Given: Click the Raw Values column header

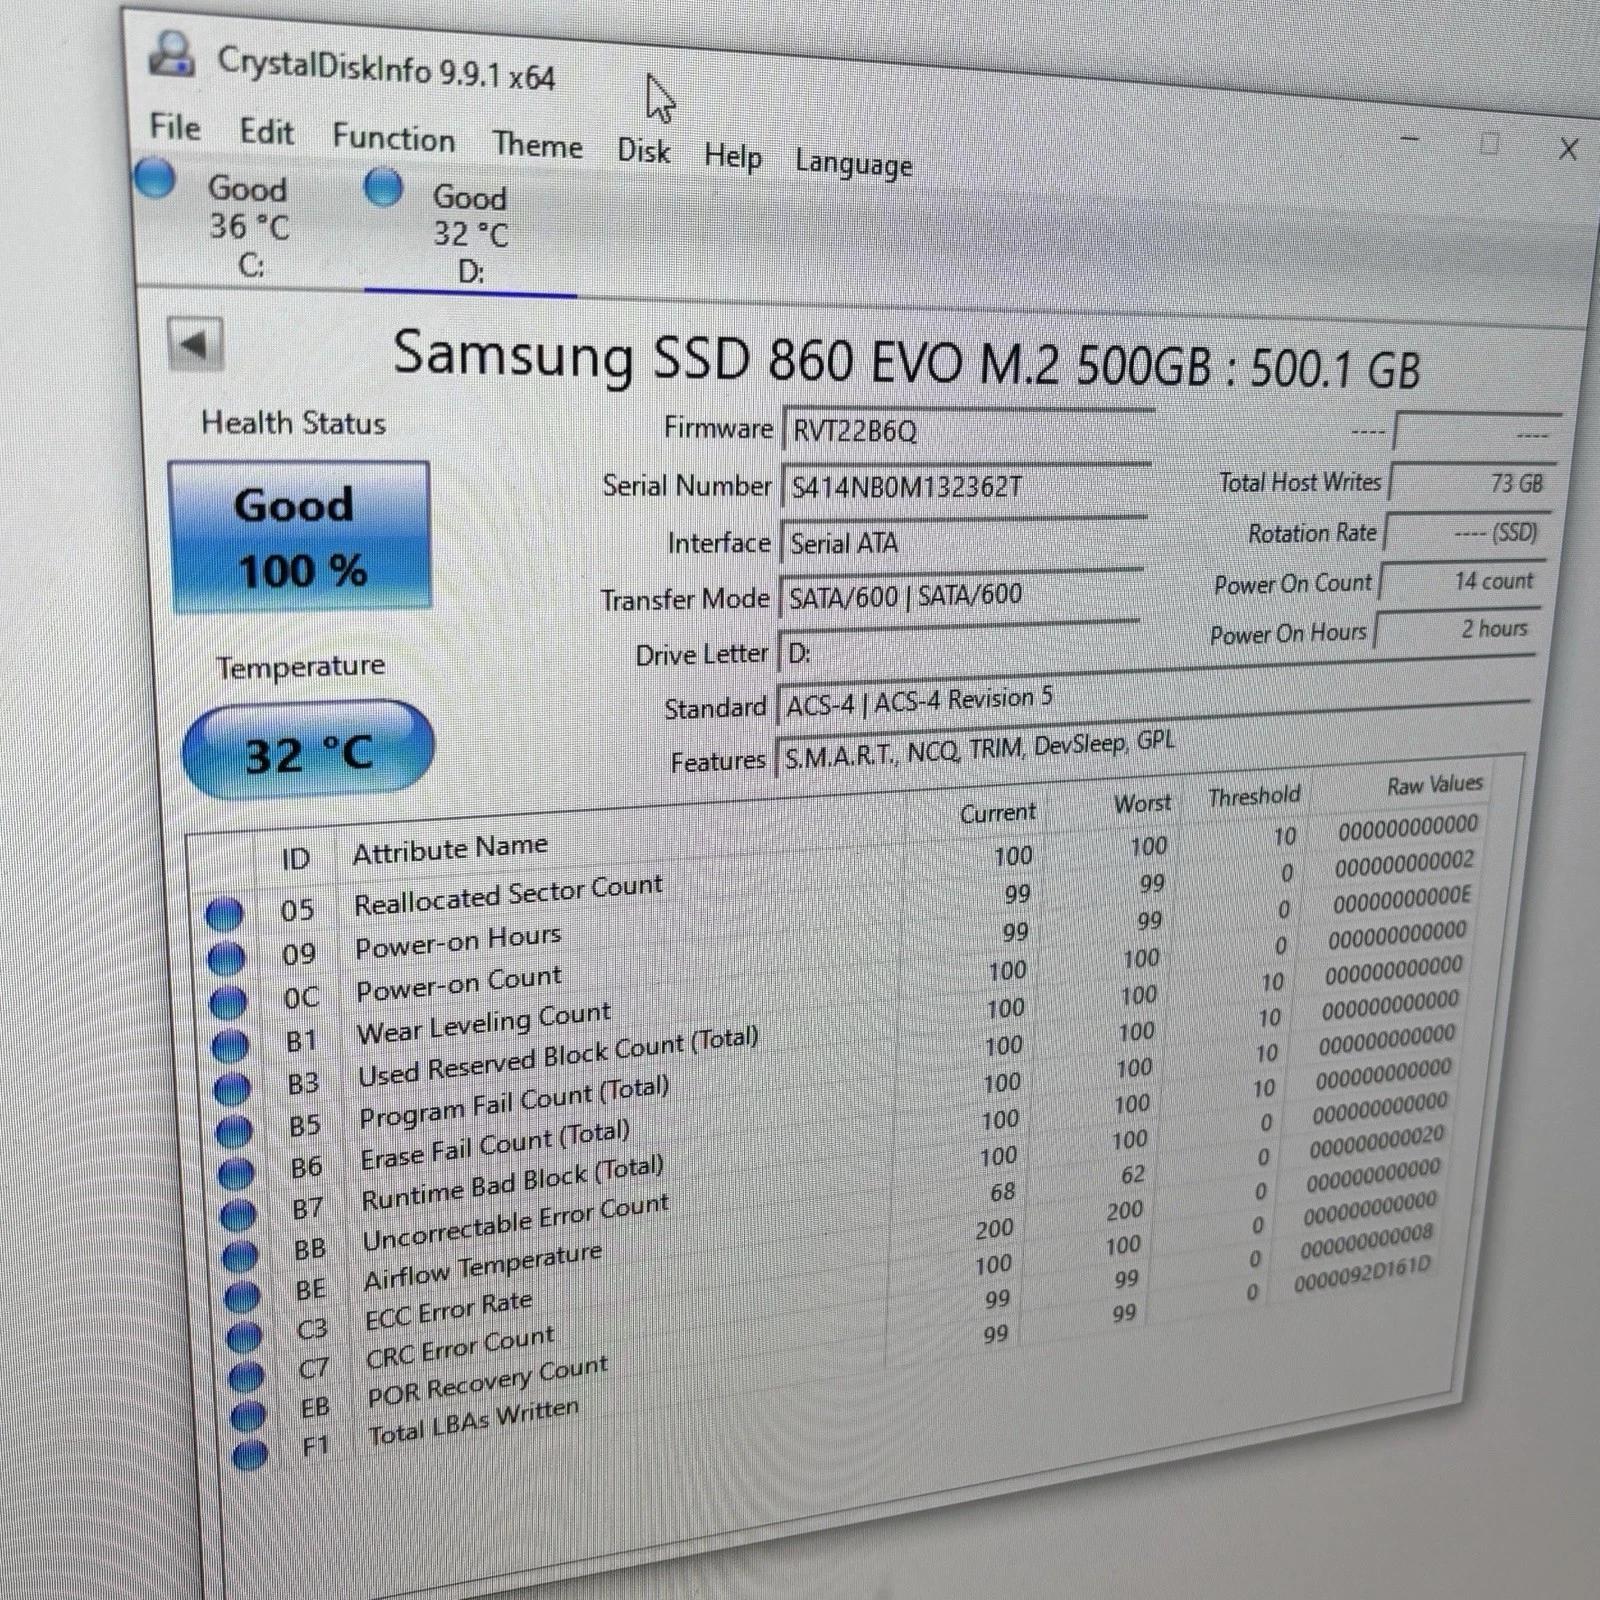Looking at the screenshot, I should click(x=1435, y=785).
